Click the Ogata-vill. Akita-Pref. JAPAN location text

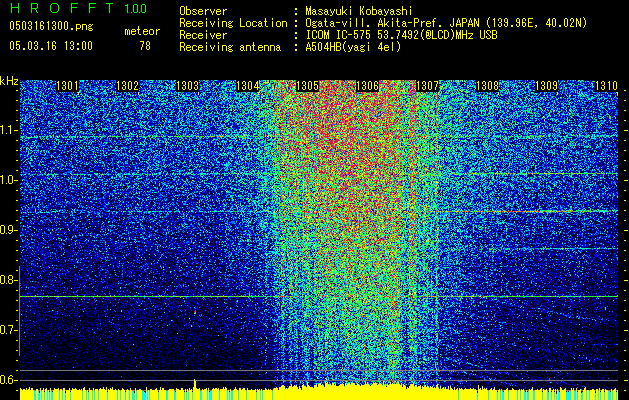[x=446, y=23]
